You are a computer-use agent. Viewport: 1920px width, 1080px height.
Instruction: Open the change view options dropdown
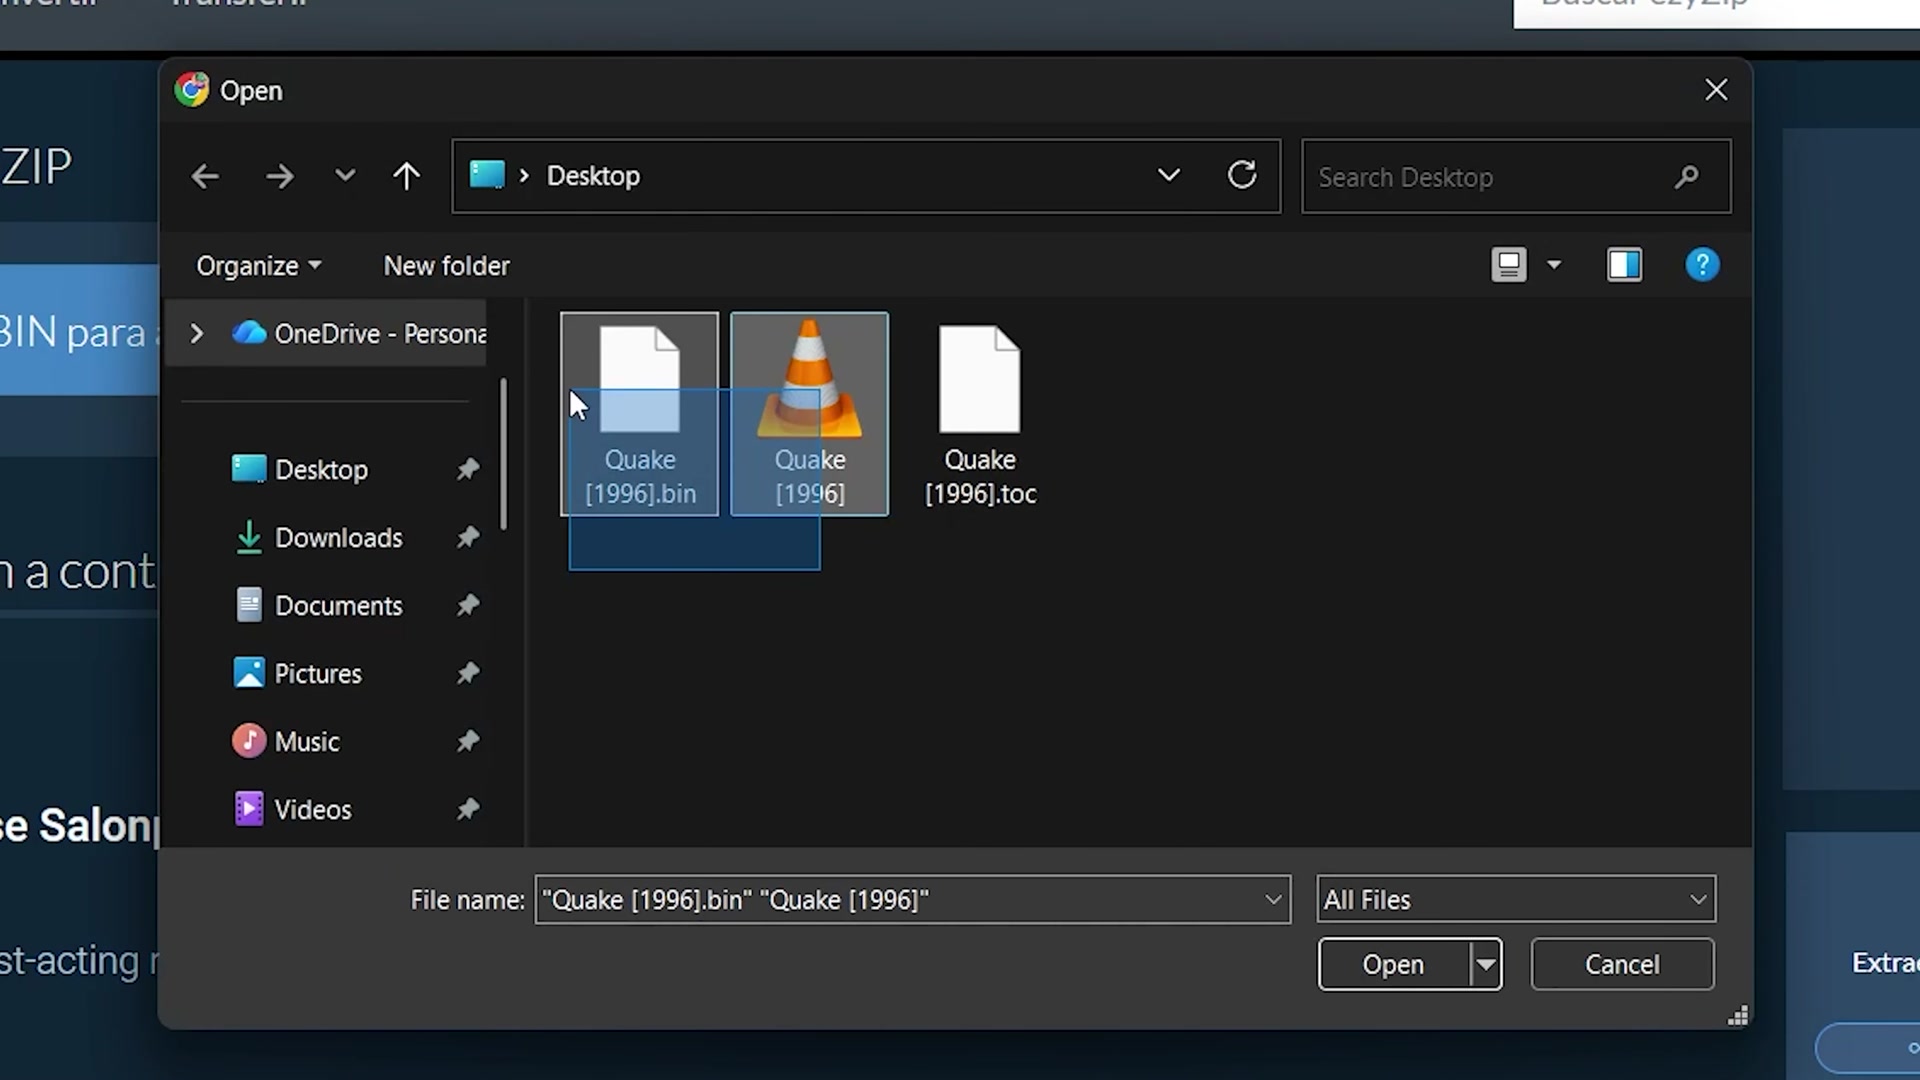click(1553, 264)
